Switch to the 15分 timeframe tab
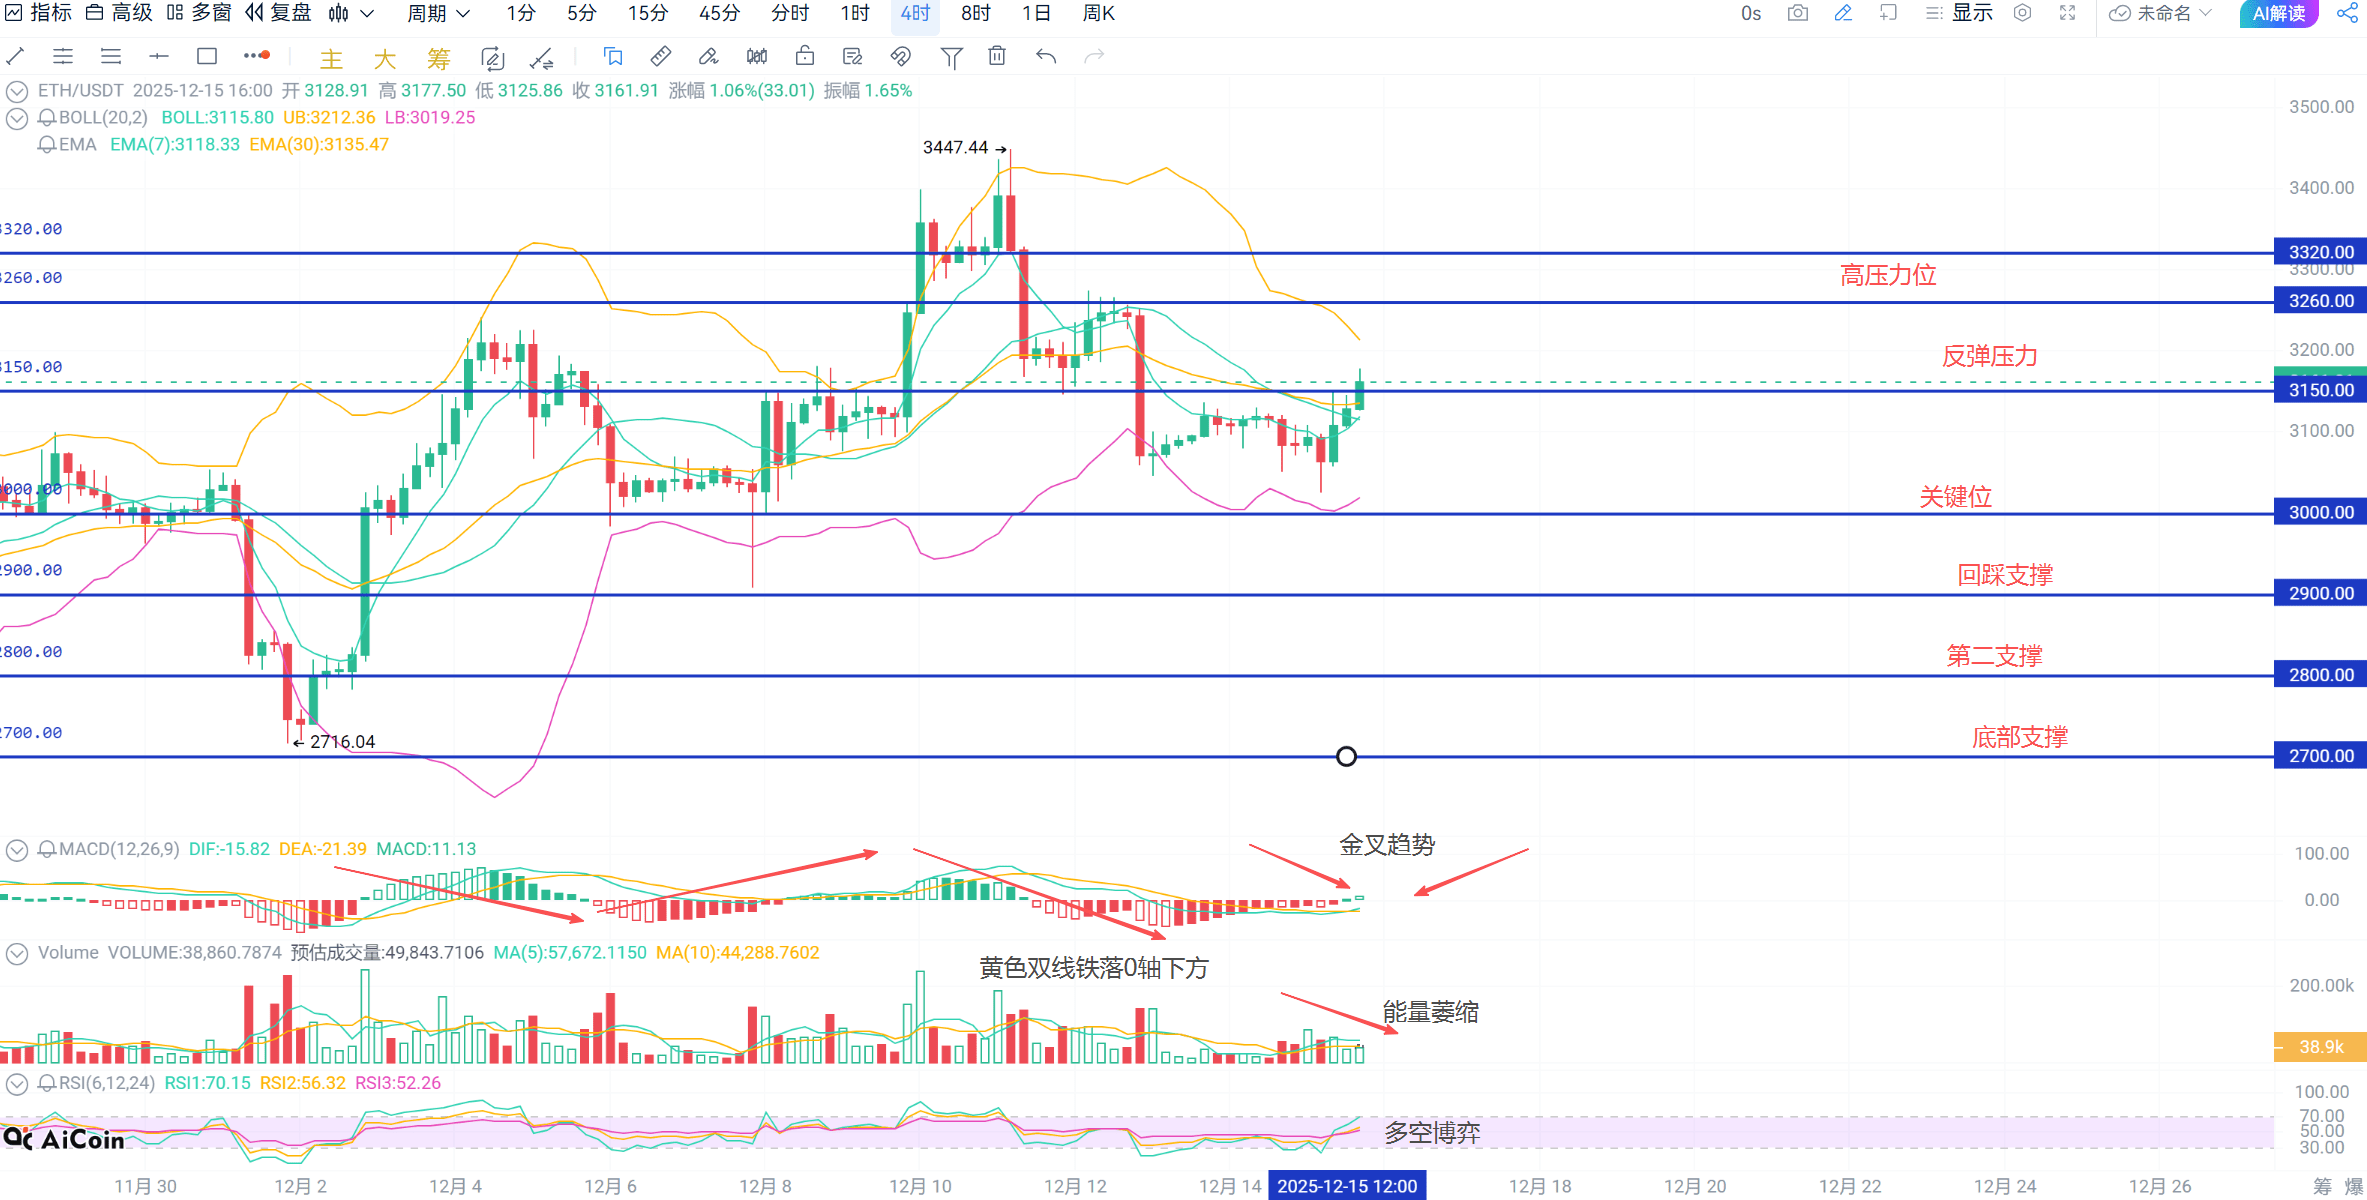 tap(647, 13)
